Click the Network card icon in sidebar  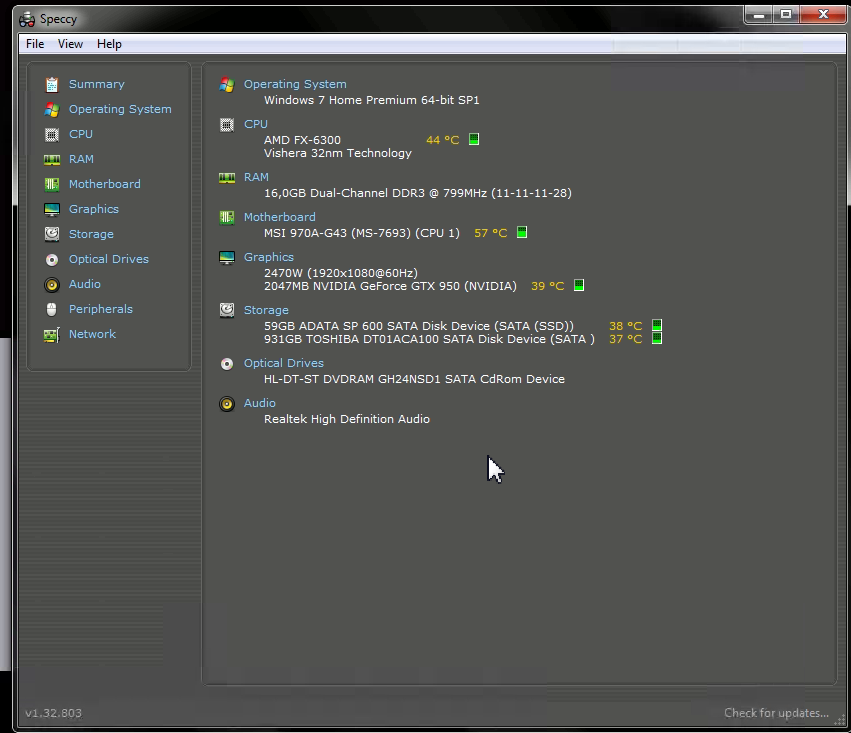point(52,335)
